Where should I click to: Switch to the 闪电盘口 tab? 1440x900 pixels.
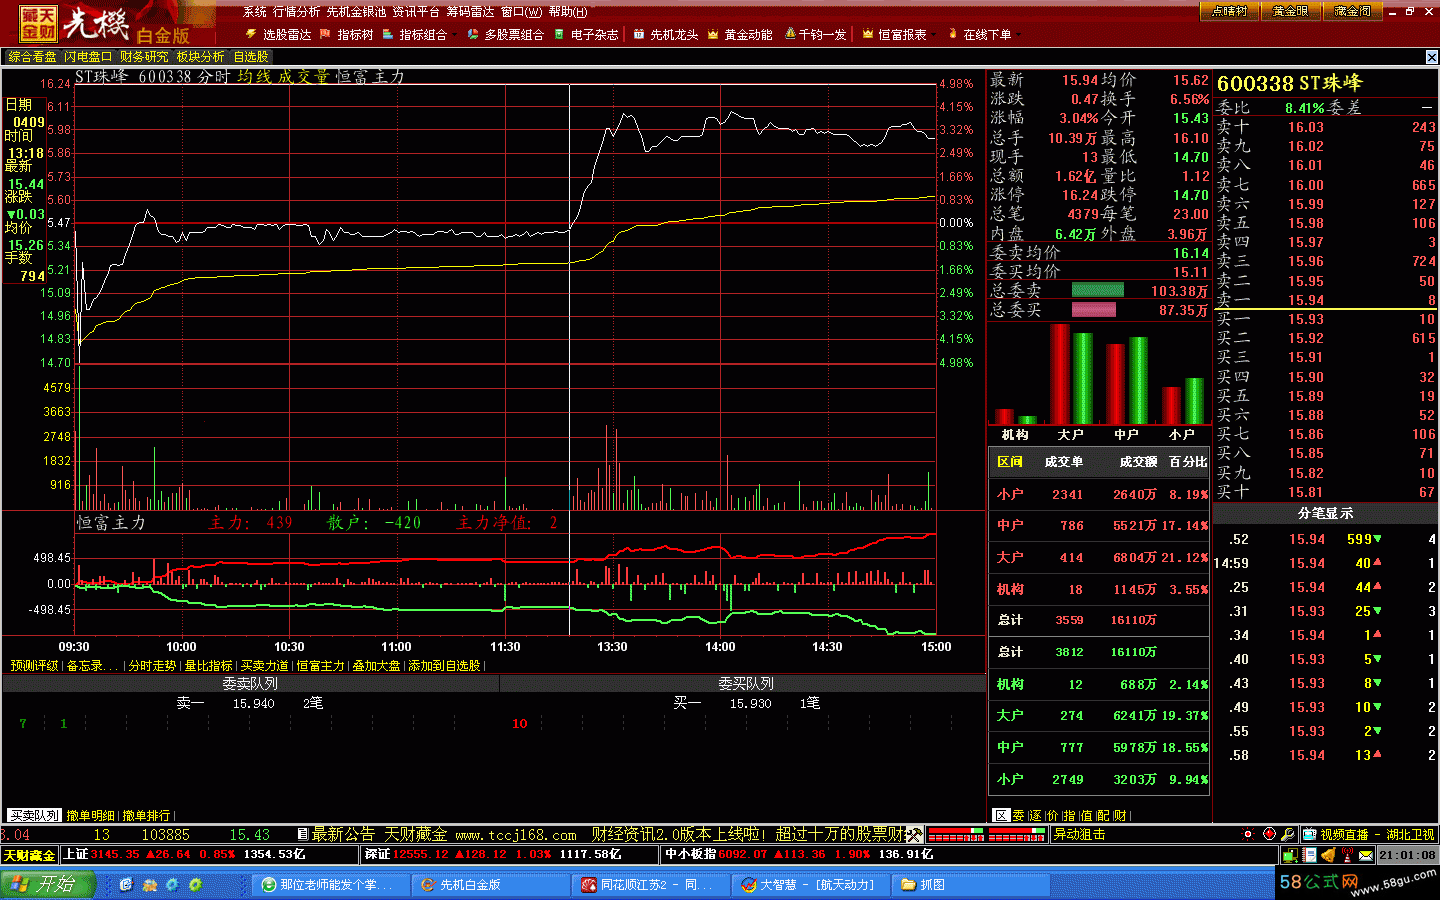89,57
